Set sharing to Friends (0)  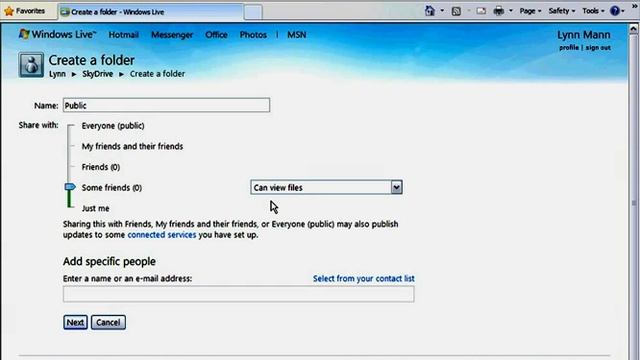click(101, 167)
